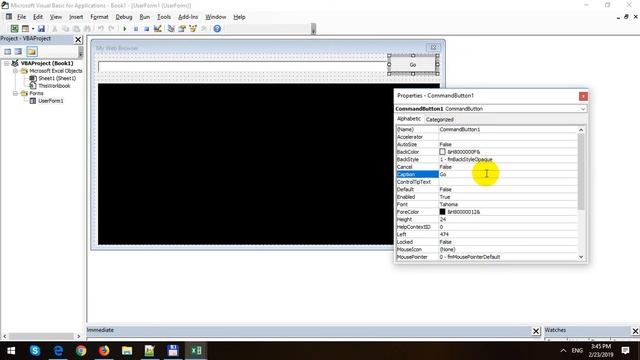Click the Reset (stop) toolbar icon
The image size is (640, 360).
click(147, 29)
